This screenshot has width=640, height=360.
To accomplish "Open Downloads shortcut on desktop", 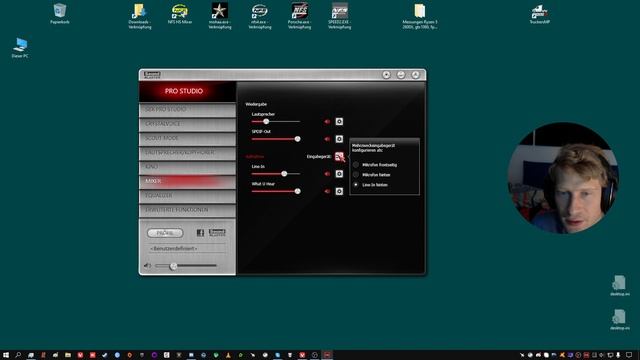I will click(140, 16).
